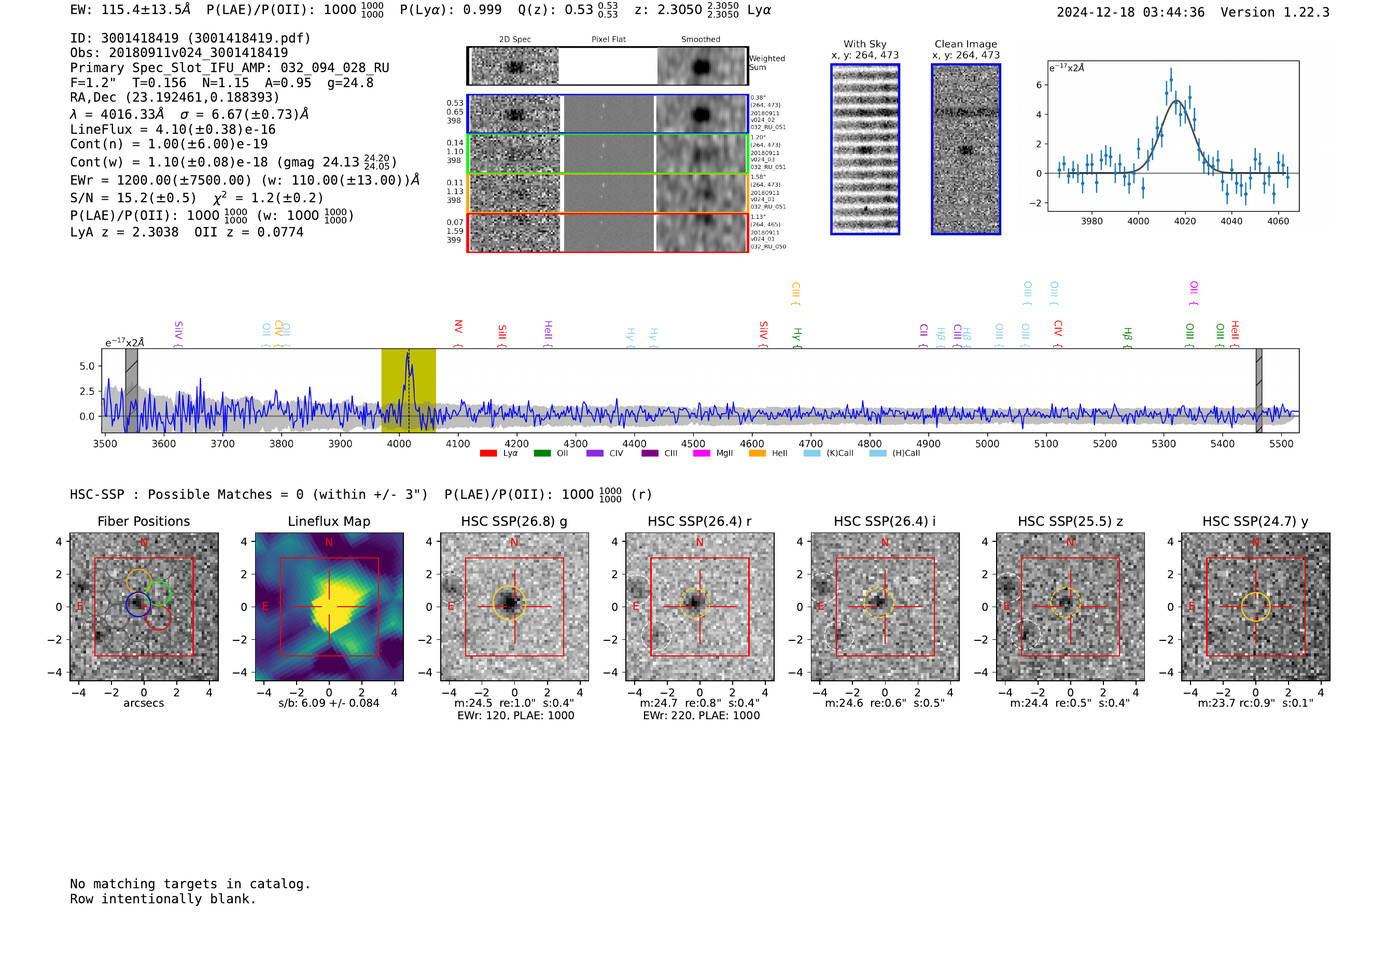This screenshot has width=1400, height=953.
Task: Open the Lineflux Map panel
Action: 329,607
